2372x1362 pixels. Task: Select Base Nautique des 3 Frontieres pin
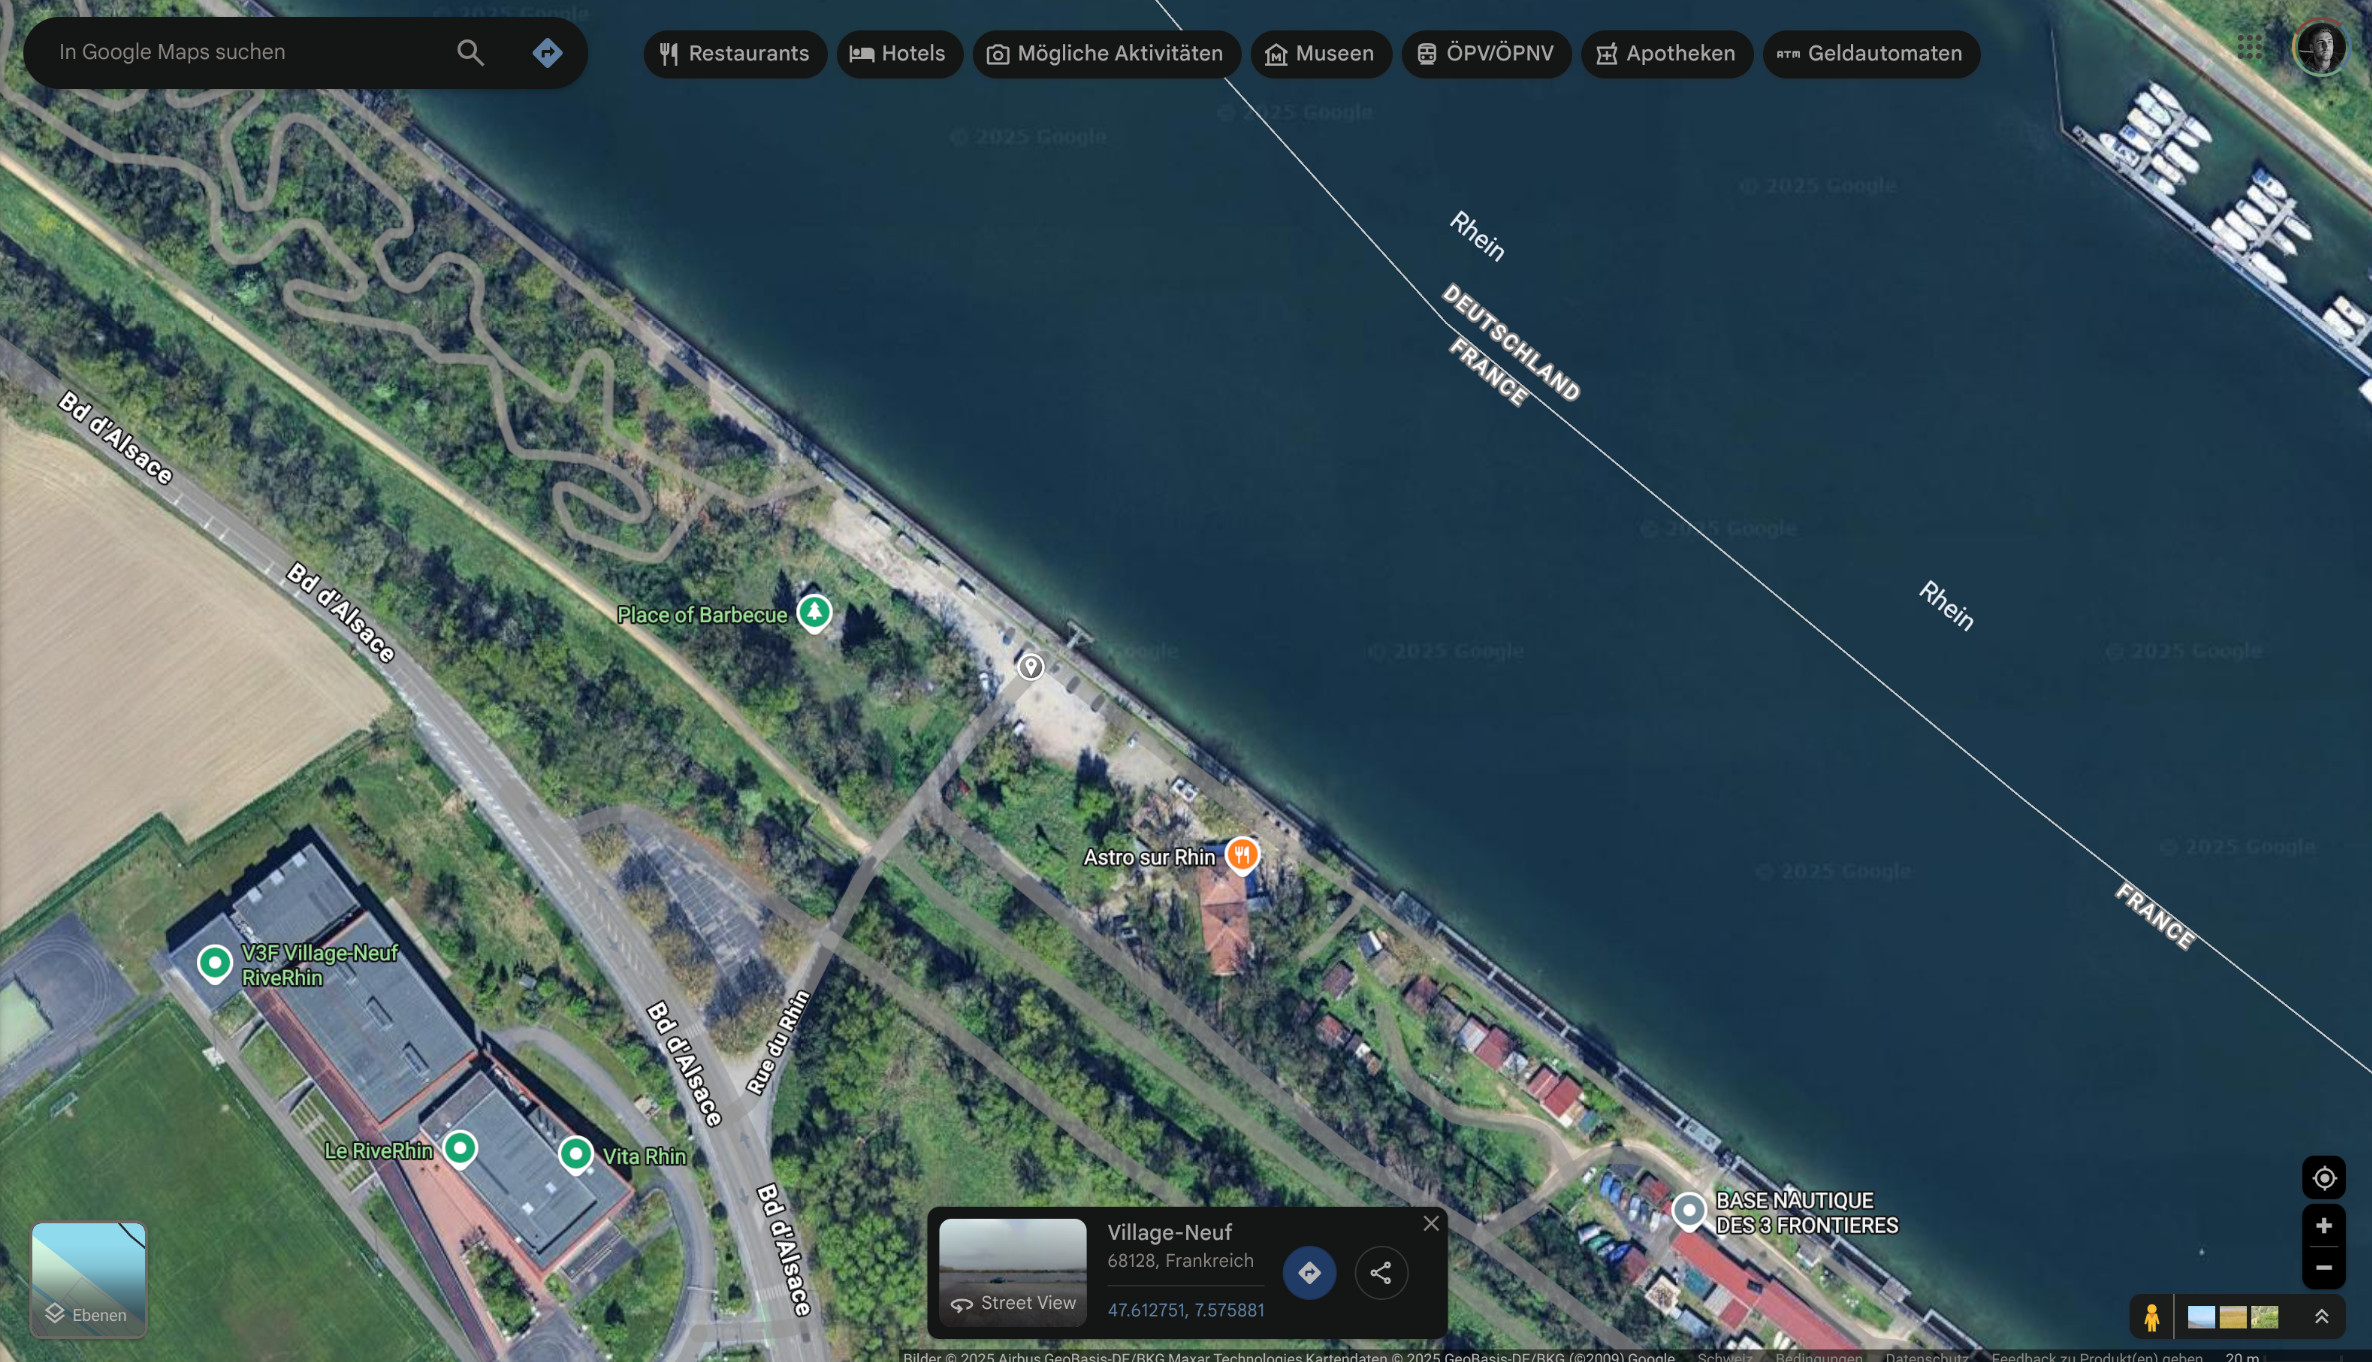tap(1688, 1211)
